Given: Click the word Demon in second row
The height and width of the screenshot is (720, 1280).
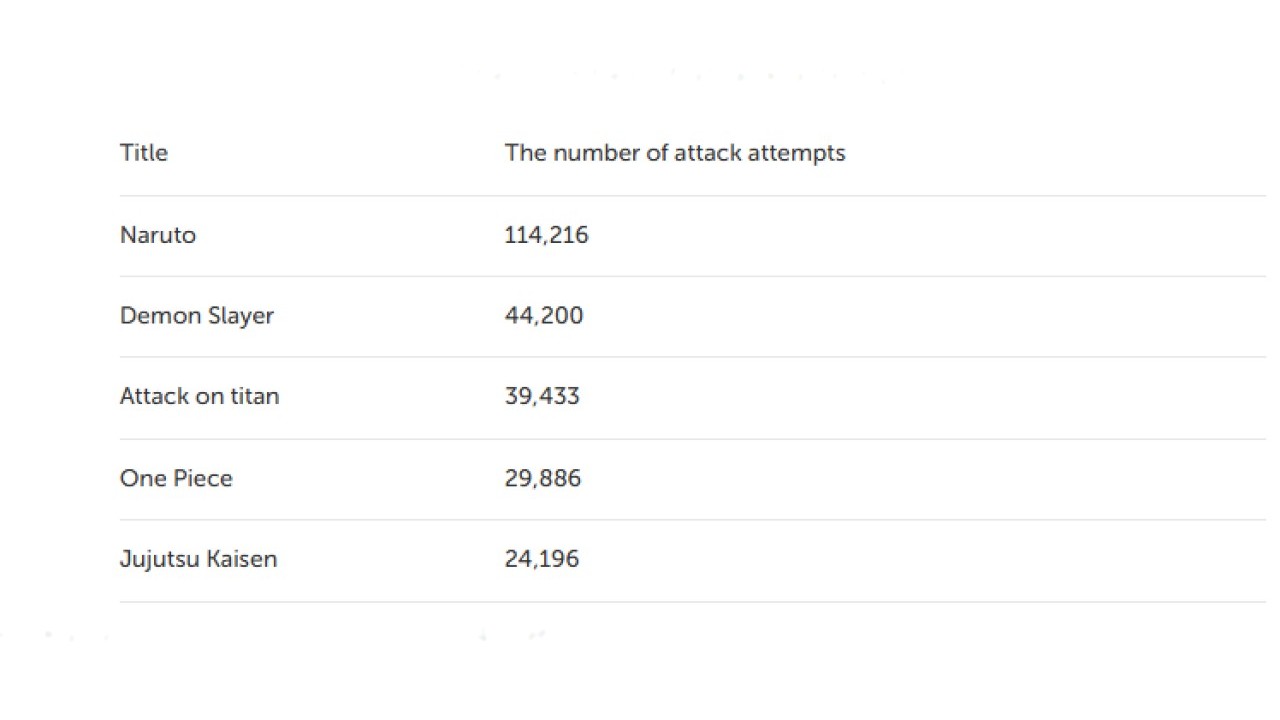Looking at the screenshot, I should pyautogui.click(x=161, y=316).
